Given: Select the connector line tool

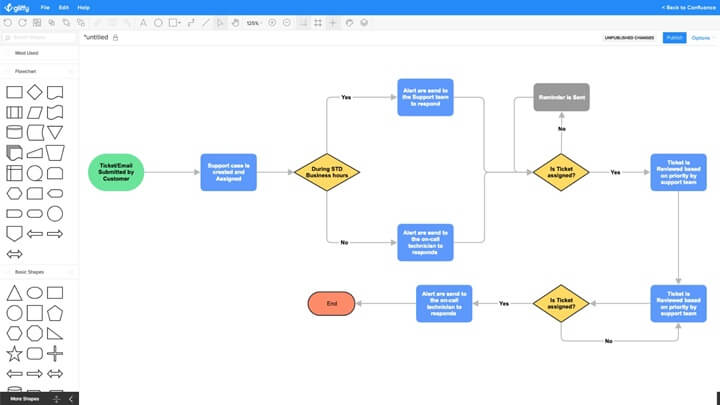Looking at the screenshot, I should [x=191, y=22].
